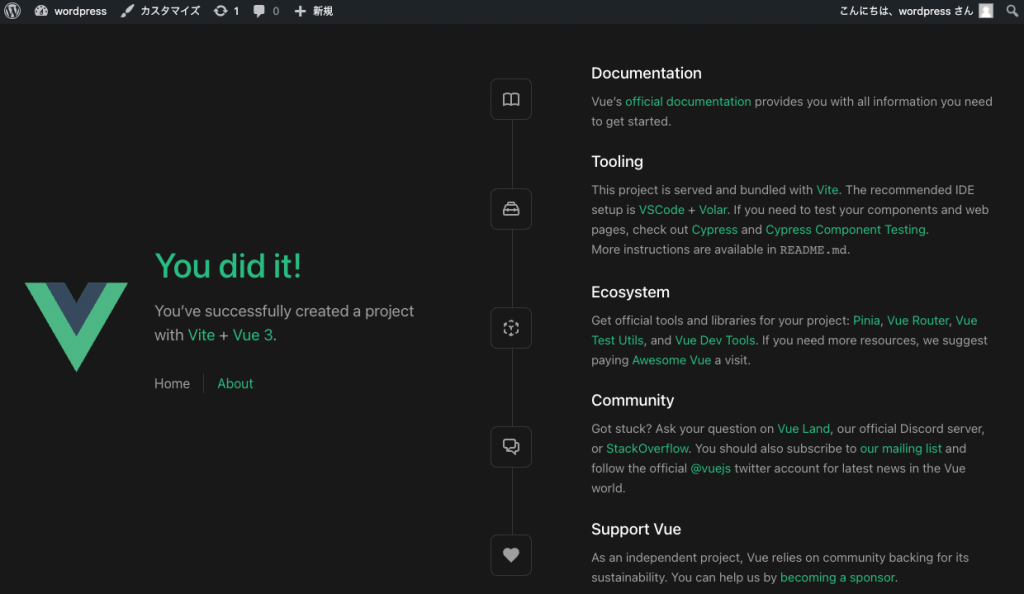Open the Vue Dev Tools link

pyautogui.click(x=715, y=341)
